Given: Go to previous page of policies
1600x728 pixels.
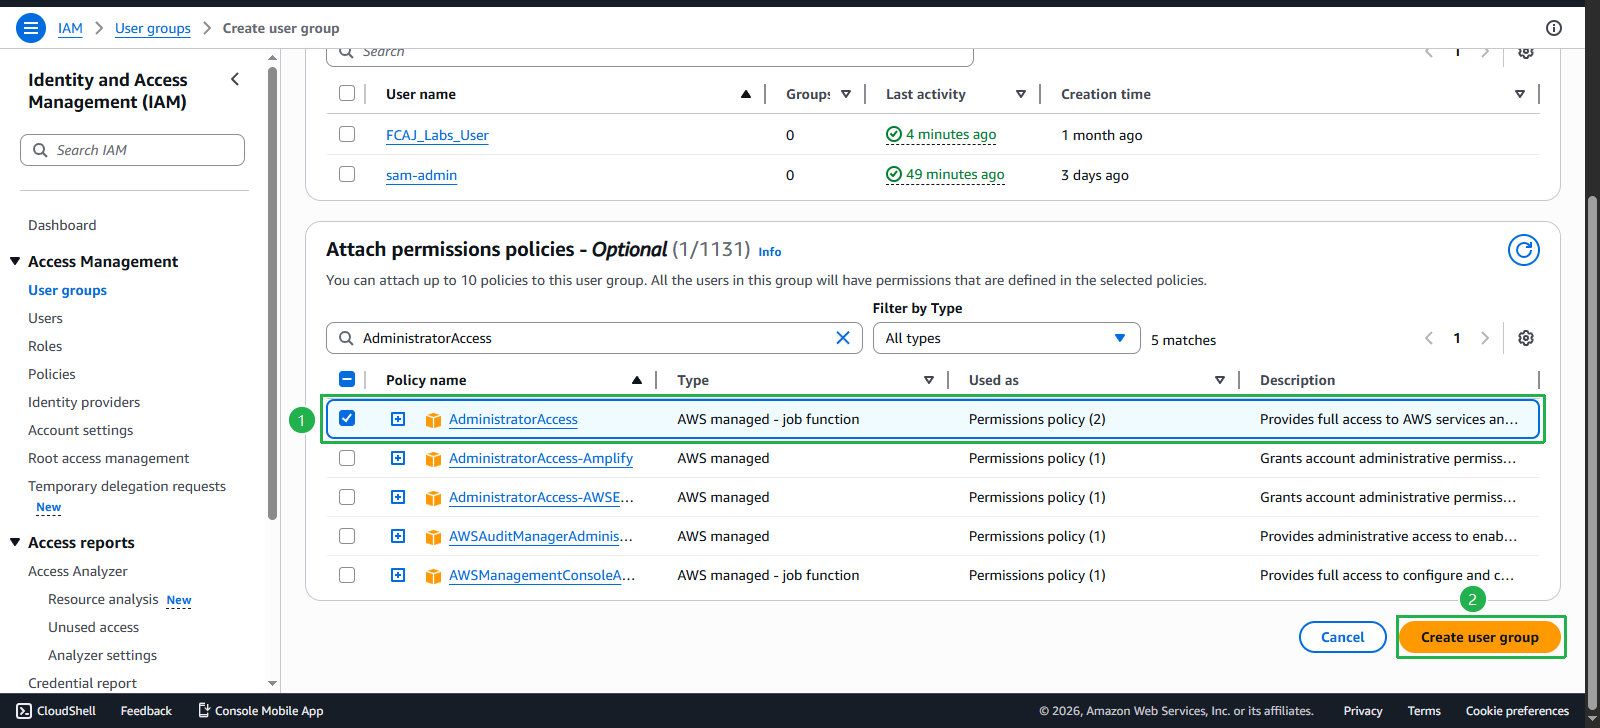Looking at the screenshot, I should 1429,338.
